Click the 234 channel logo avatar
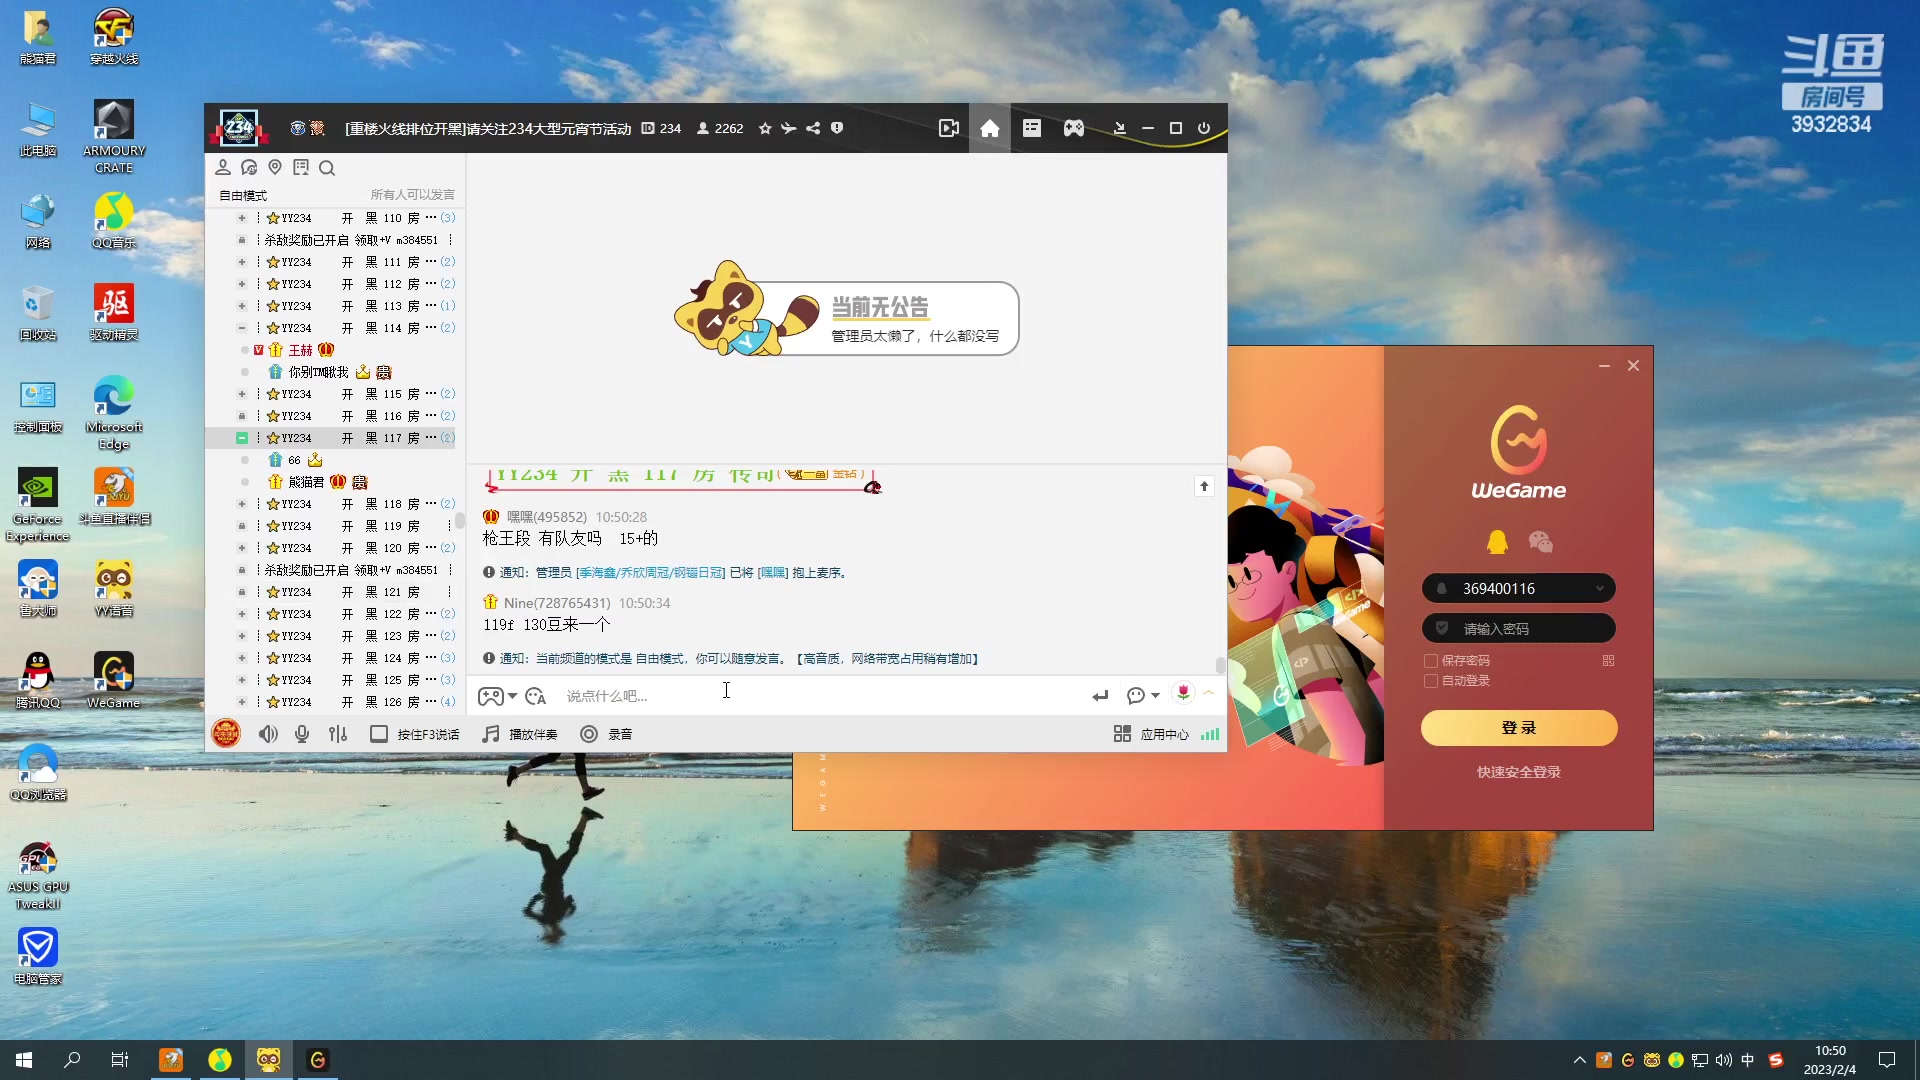This screenshot has height=1080, width=1920. 239,128
